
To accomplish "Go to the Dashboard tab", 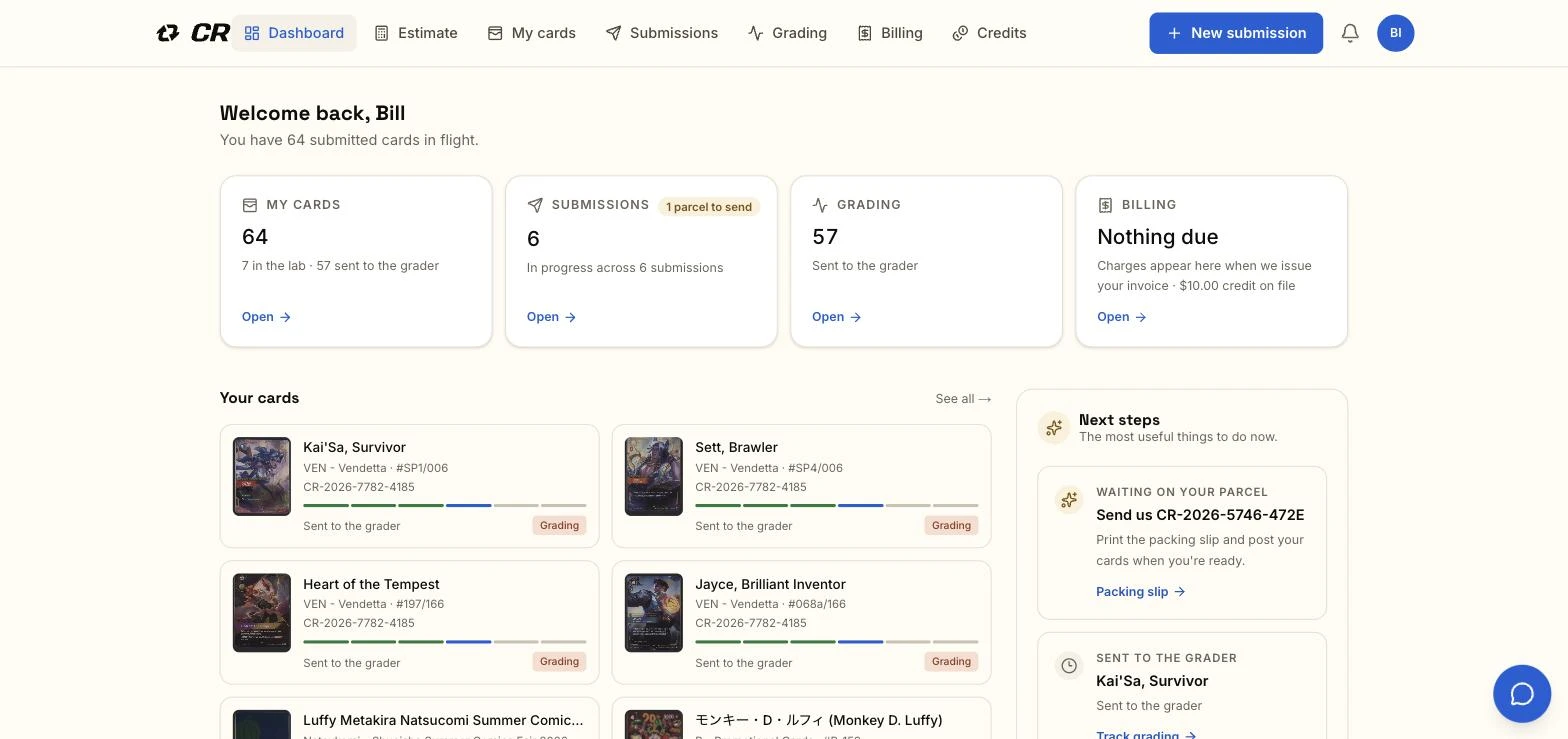I will click(x=294, y=33).
